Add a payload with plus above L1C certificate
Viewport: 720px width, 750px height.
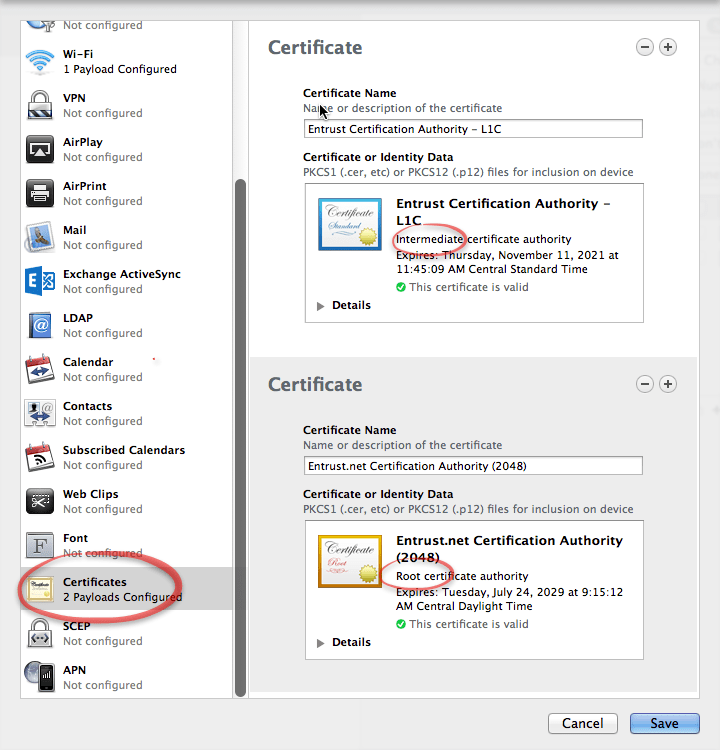tap(668, 47)
